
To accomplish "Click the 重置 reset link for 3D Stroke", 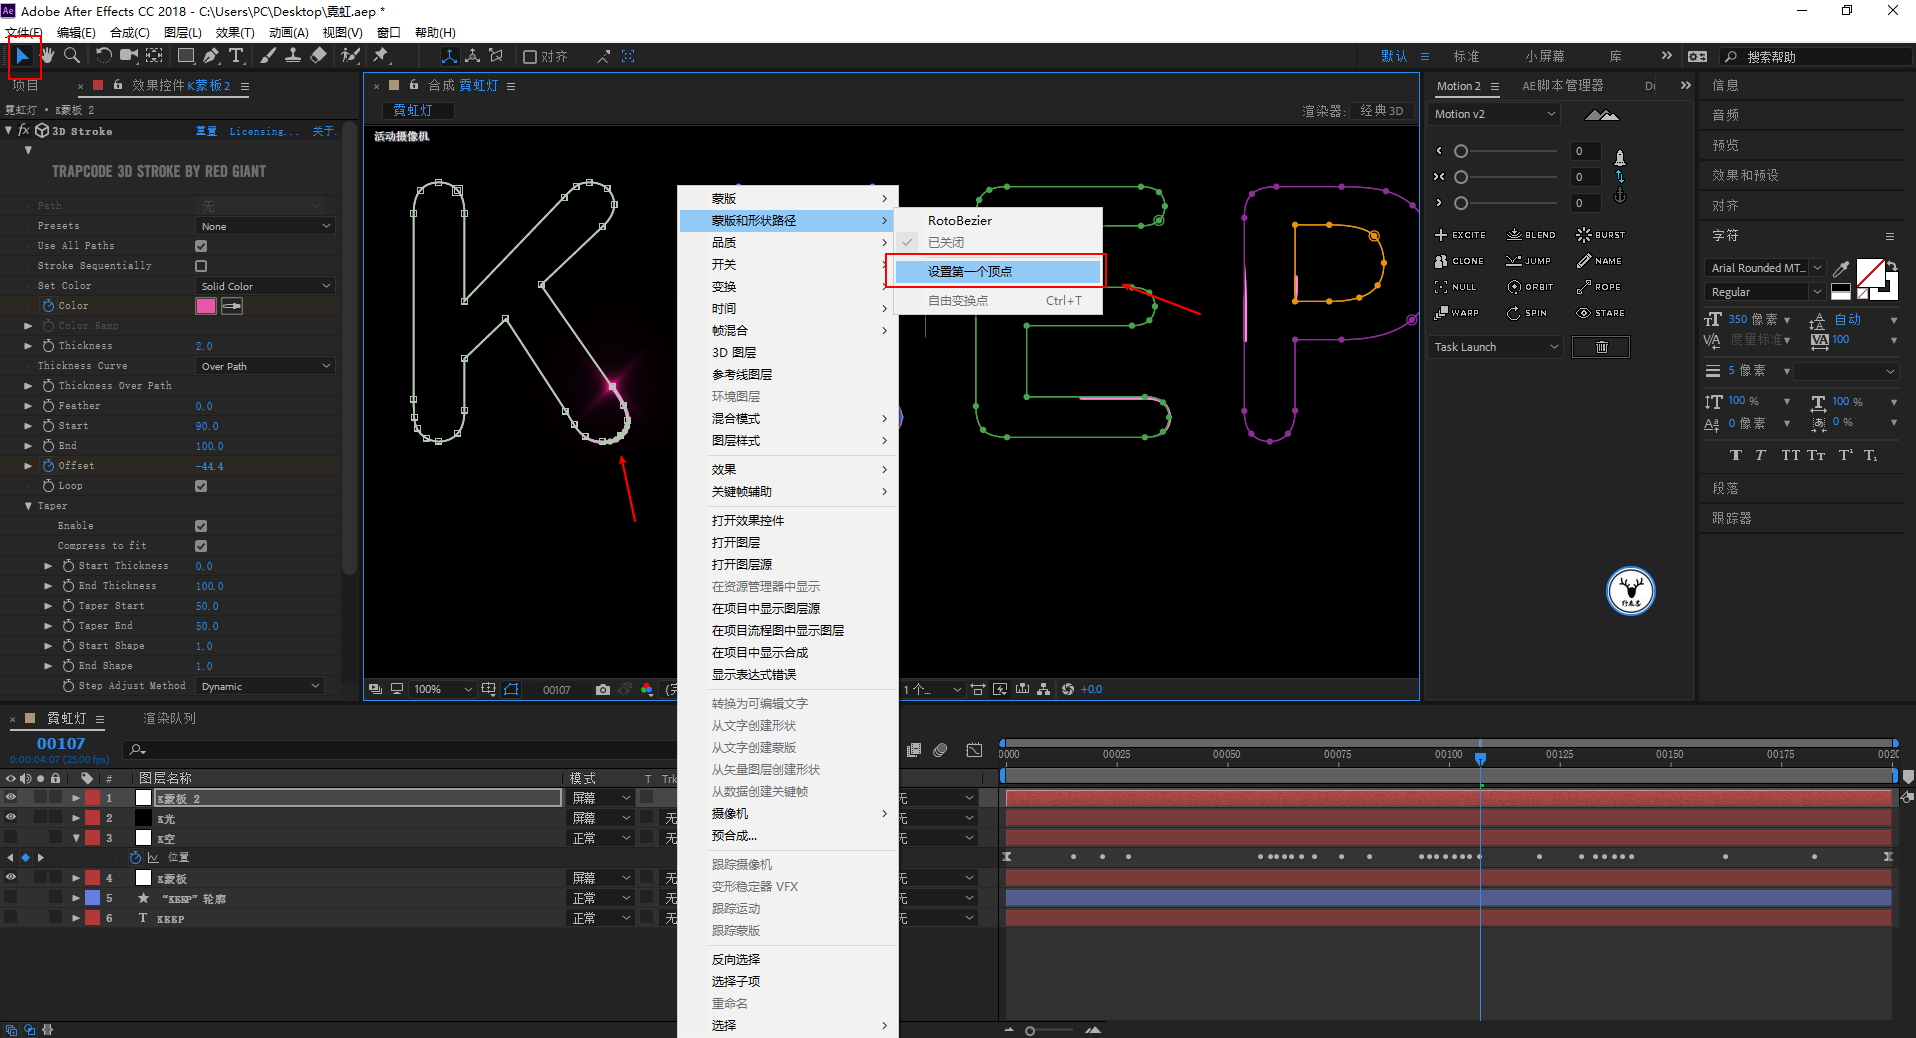I will [206, 131].
